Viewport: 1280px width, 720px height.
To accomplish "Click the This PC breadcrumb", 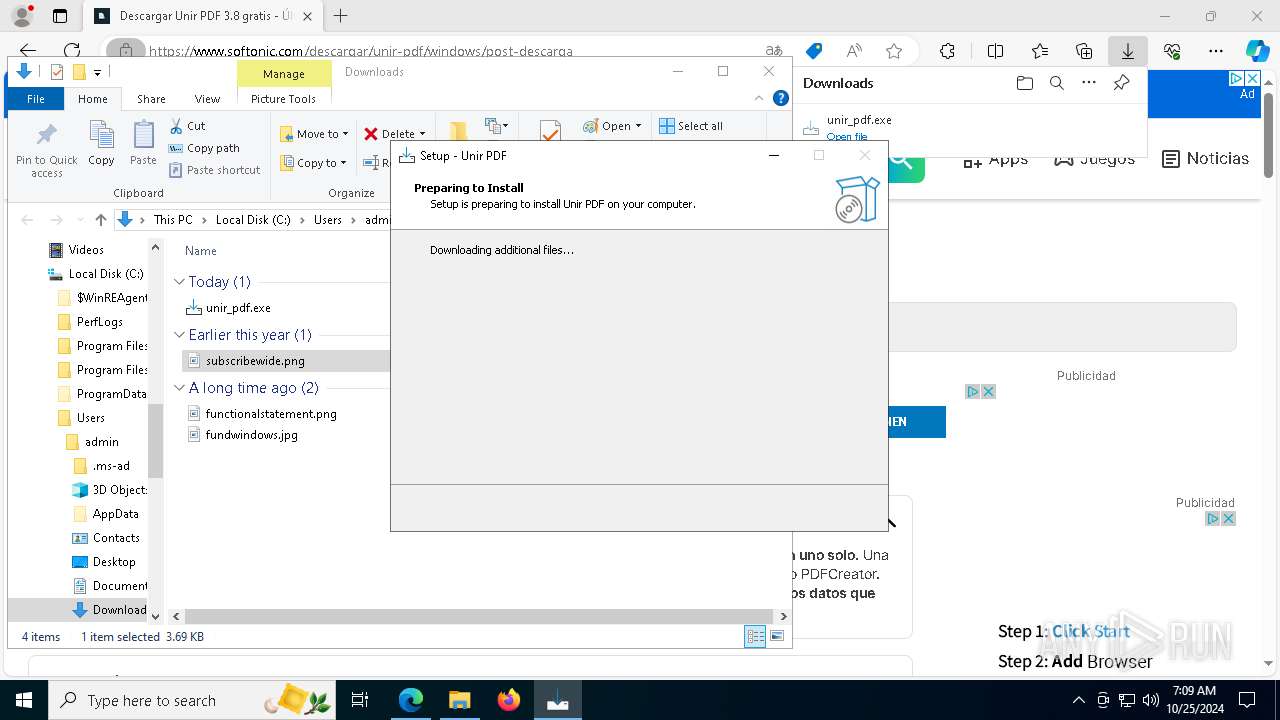I will pyautogui.click(x=173, y=220).
